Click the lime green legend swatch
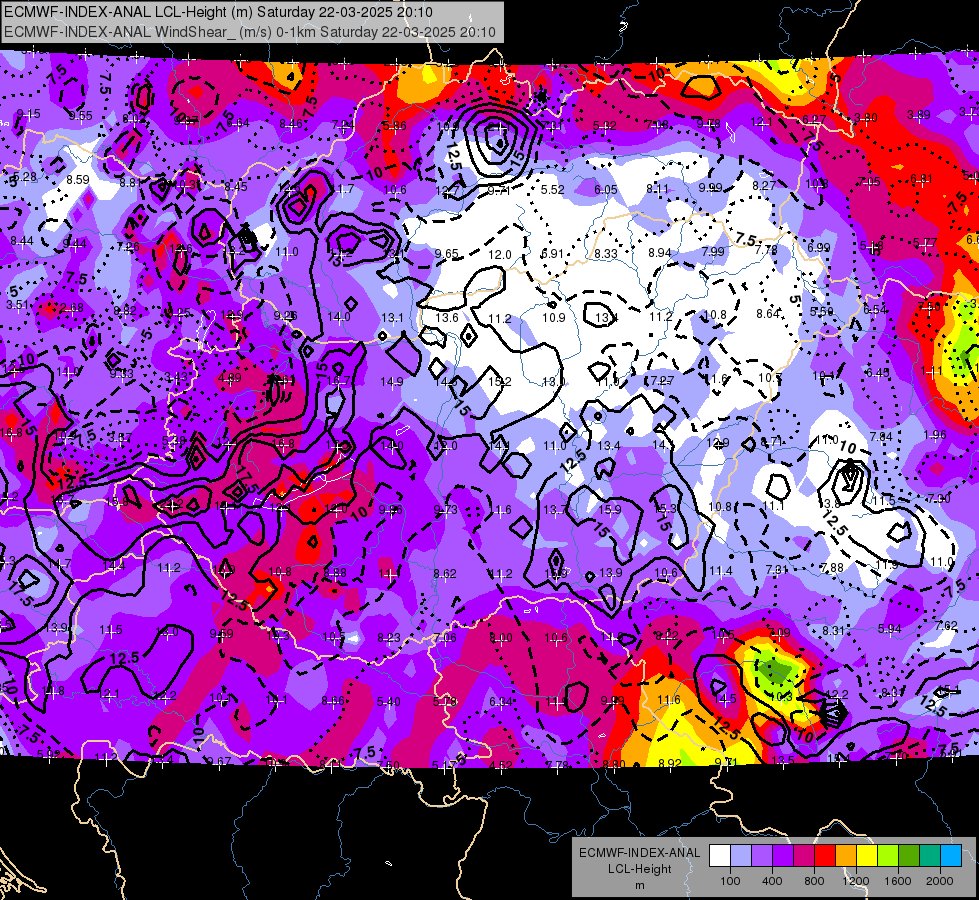The image size is (979, 900). [888, 856]
